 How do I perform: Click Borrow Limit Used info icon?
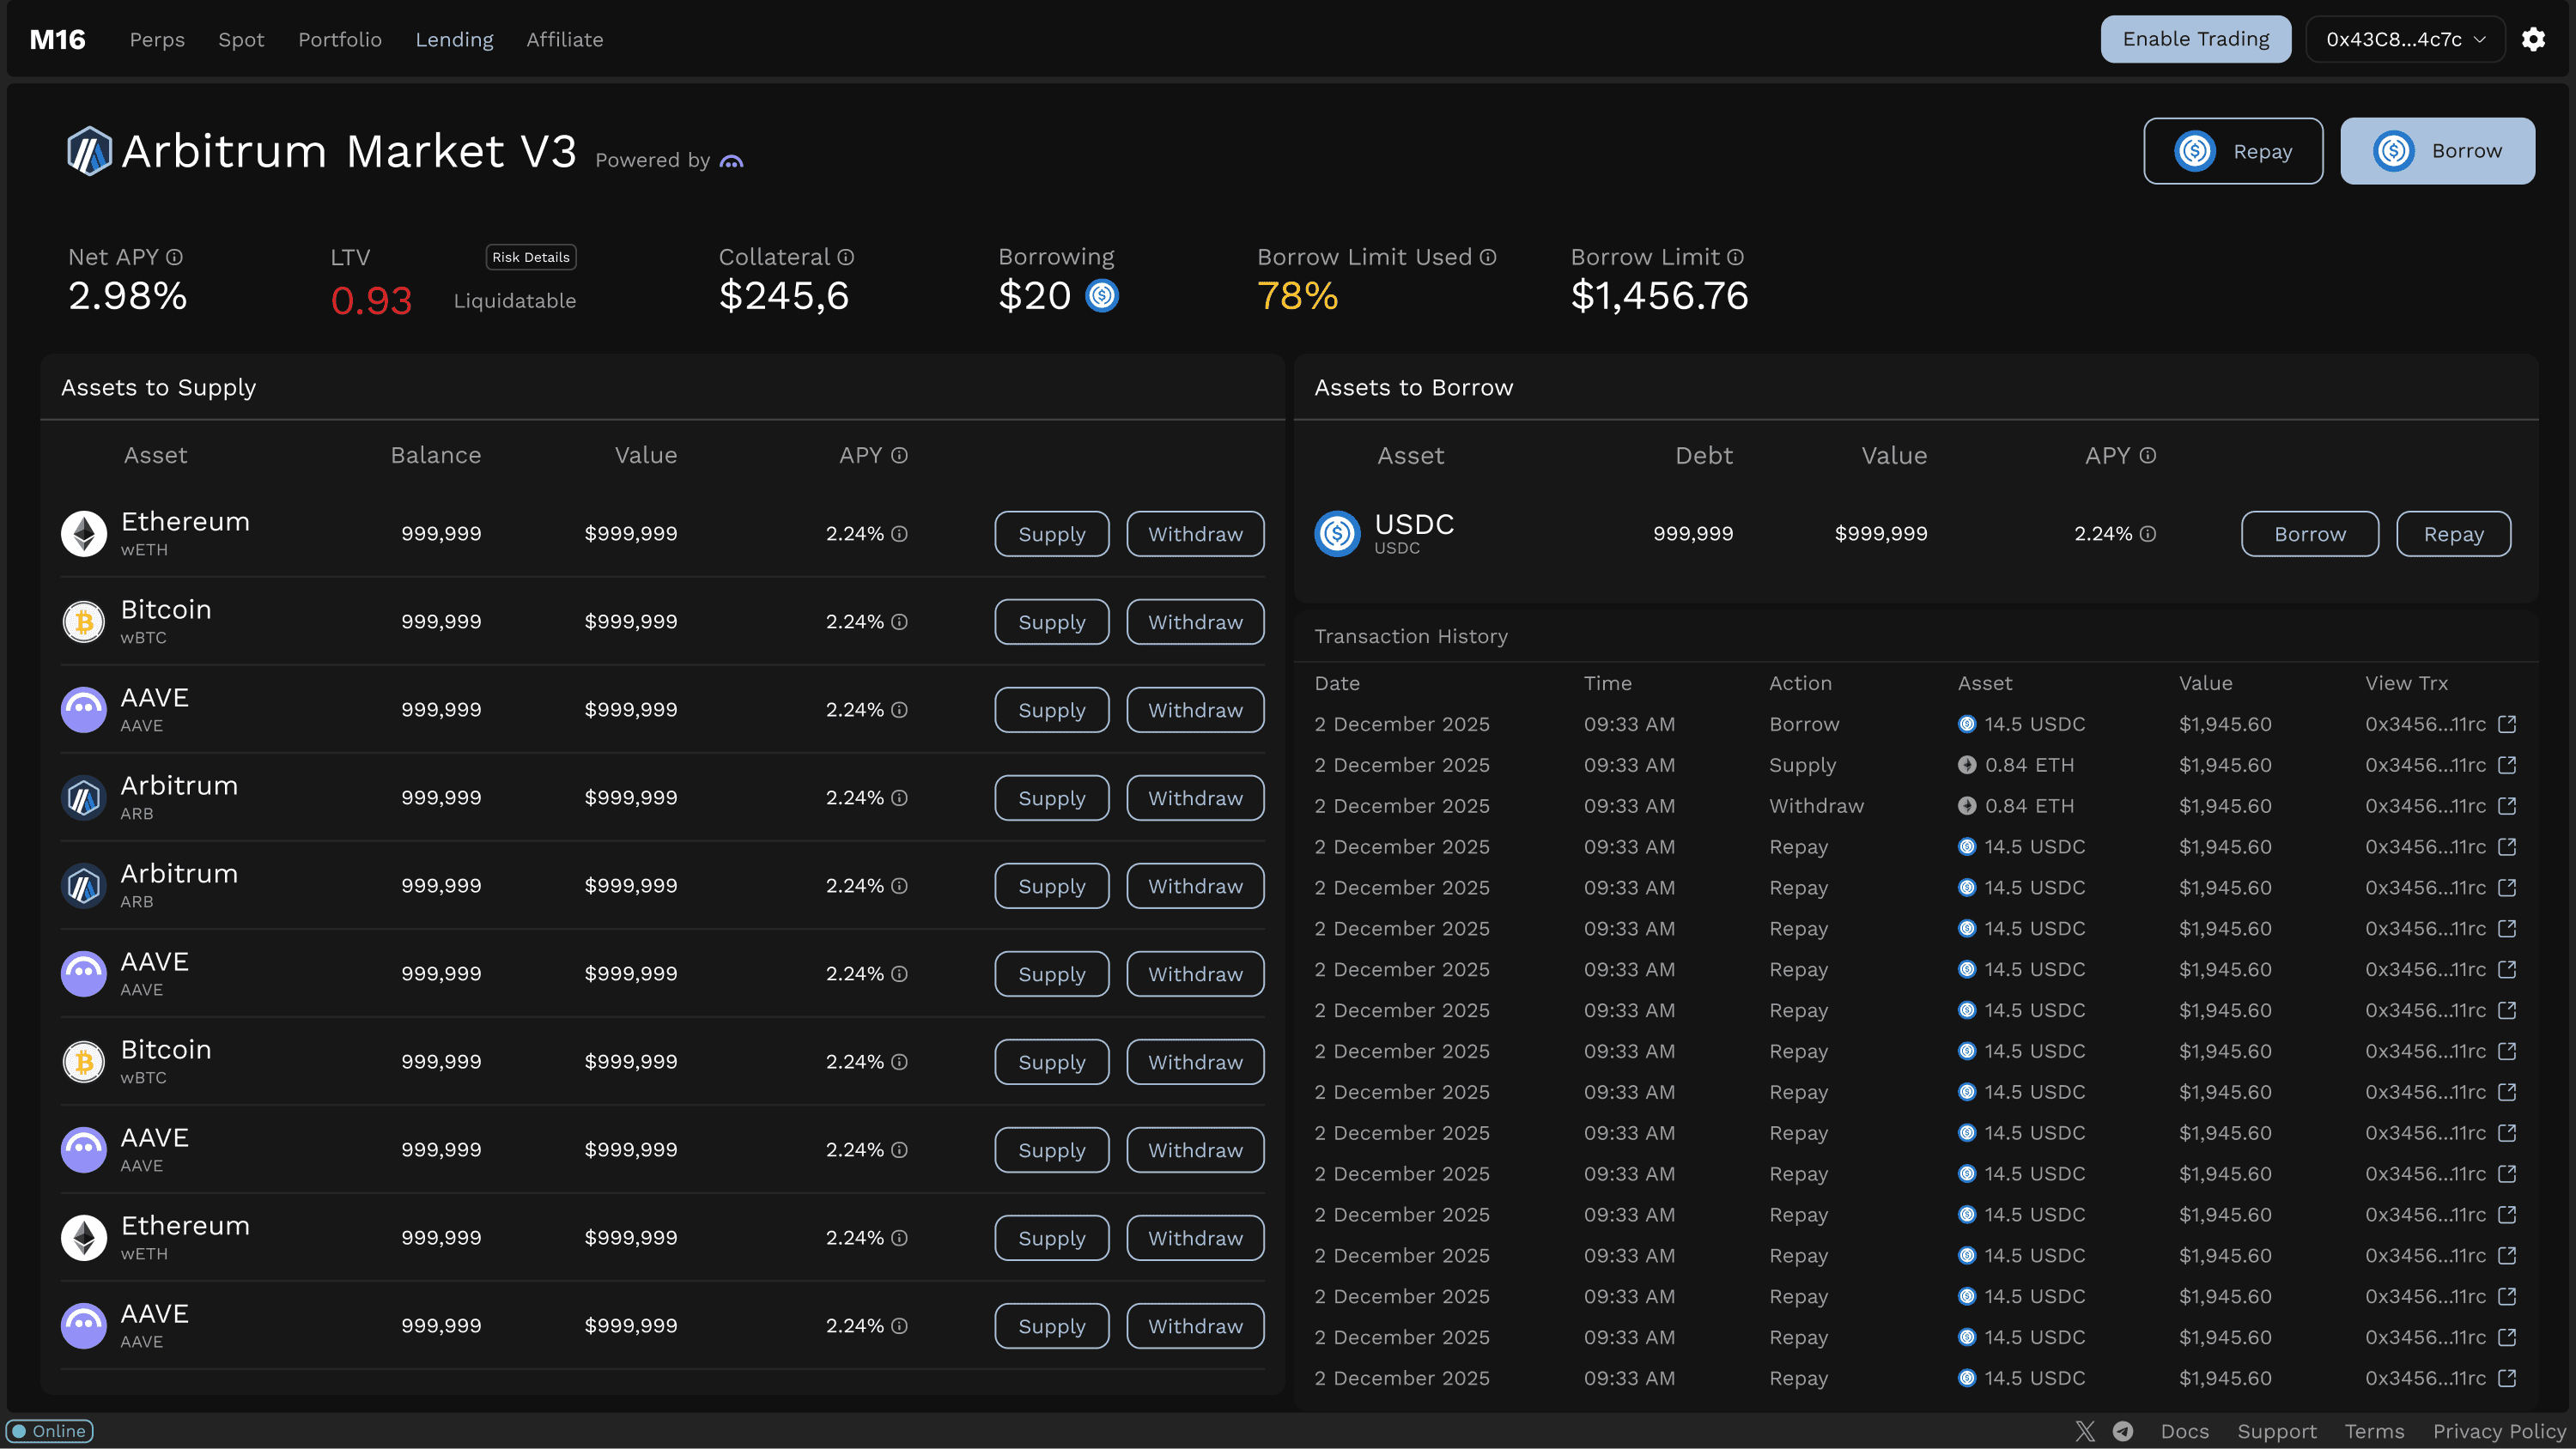click(1488, 257)
